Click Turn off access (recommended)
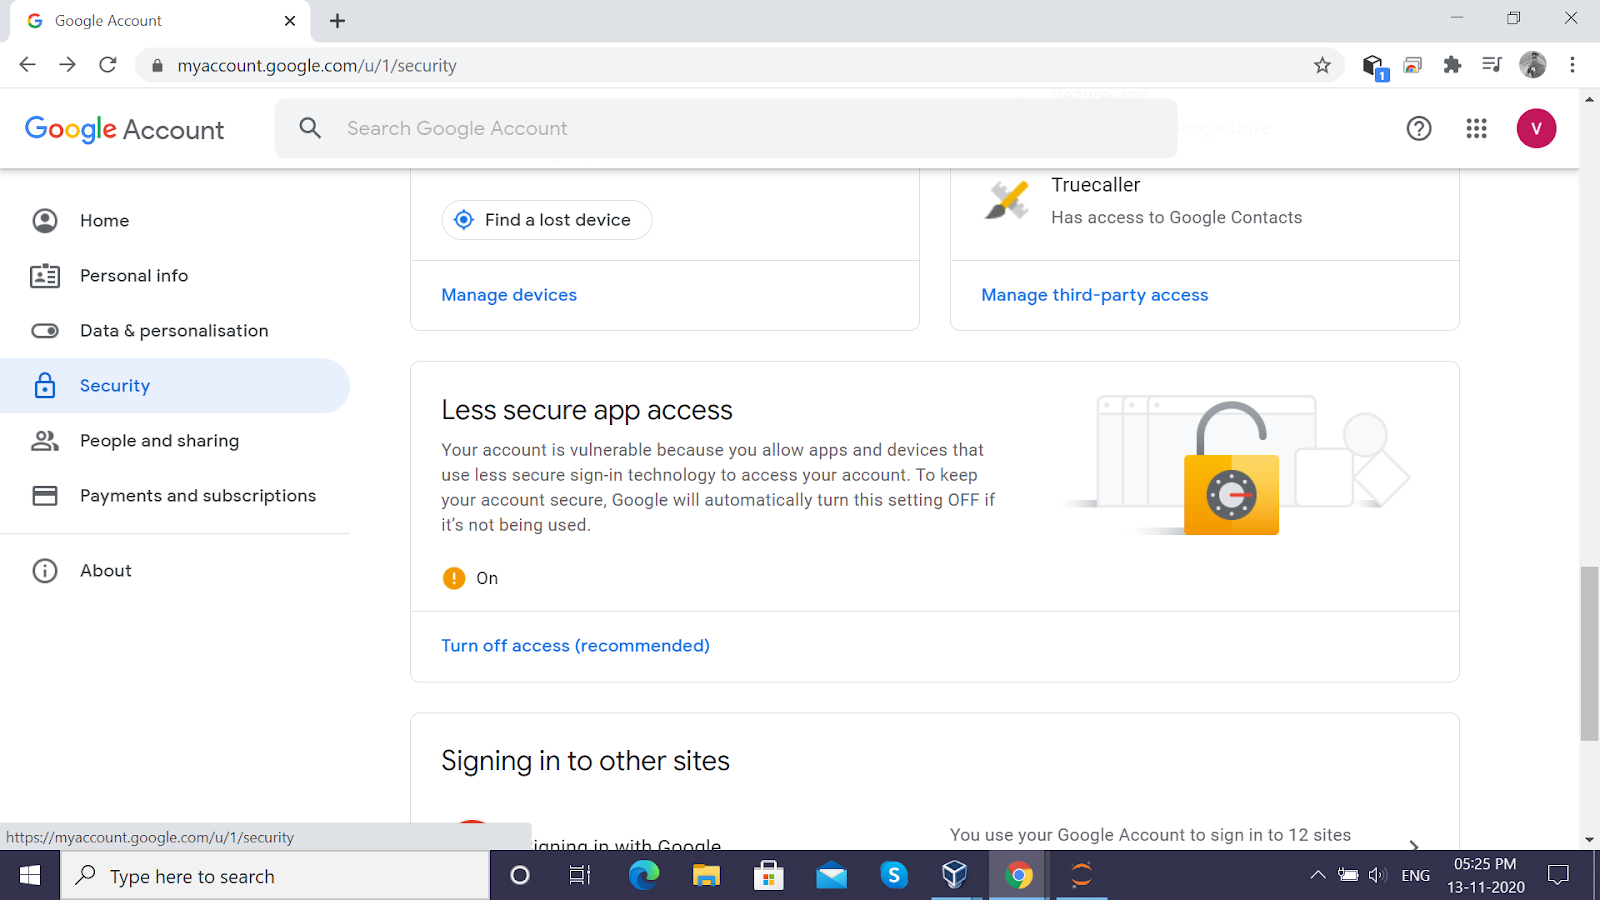Screen dimensions: 1600x900 [x=575, y=645]
